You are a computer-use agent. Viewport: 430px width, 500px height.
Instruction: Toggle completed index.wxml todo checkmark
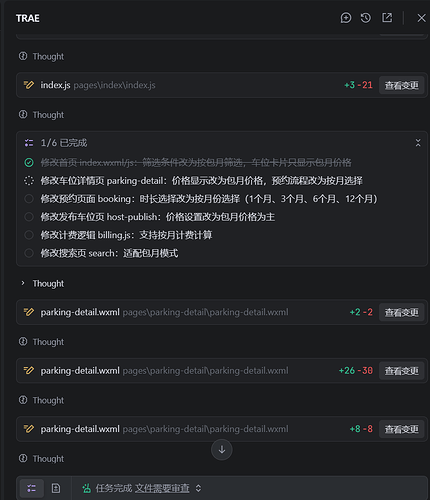click(29, 163)
